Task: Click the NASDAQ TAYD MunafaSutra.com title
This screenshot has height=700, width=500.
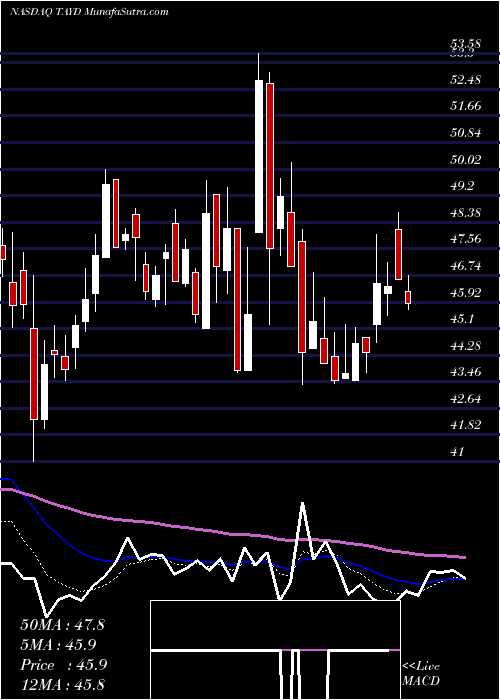Action: [89, 12]
